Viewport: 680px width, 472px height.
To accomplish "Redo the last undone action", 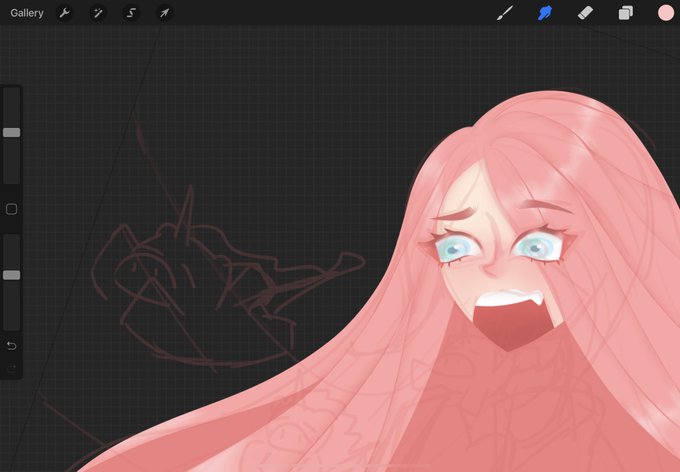I will (12, 369).
